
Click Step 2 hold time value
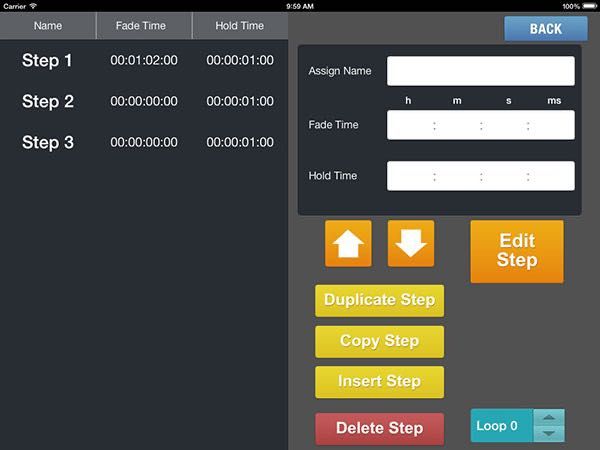click(240, 101)
